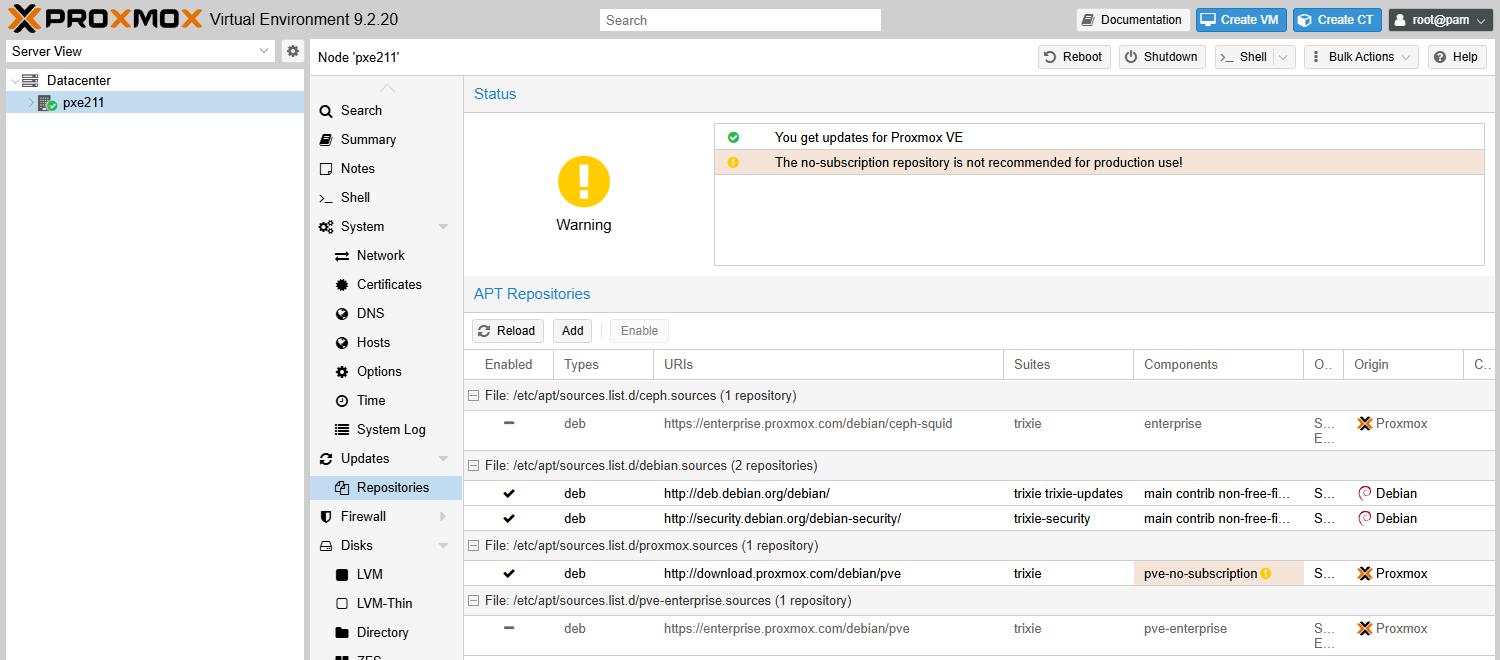Viewport: 1500px width, 660px height.
Task: Collapse the Disks menu section
Action: pyautogui.click(x=443, y=546)
